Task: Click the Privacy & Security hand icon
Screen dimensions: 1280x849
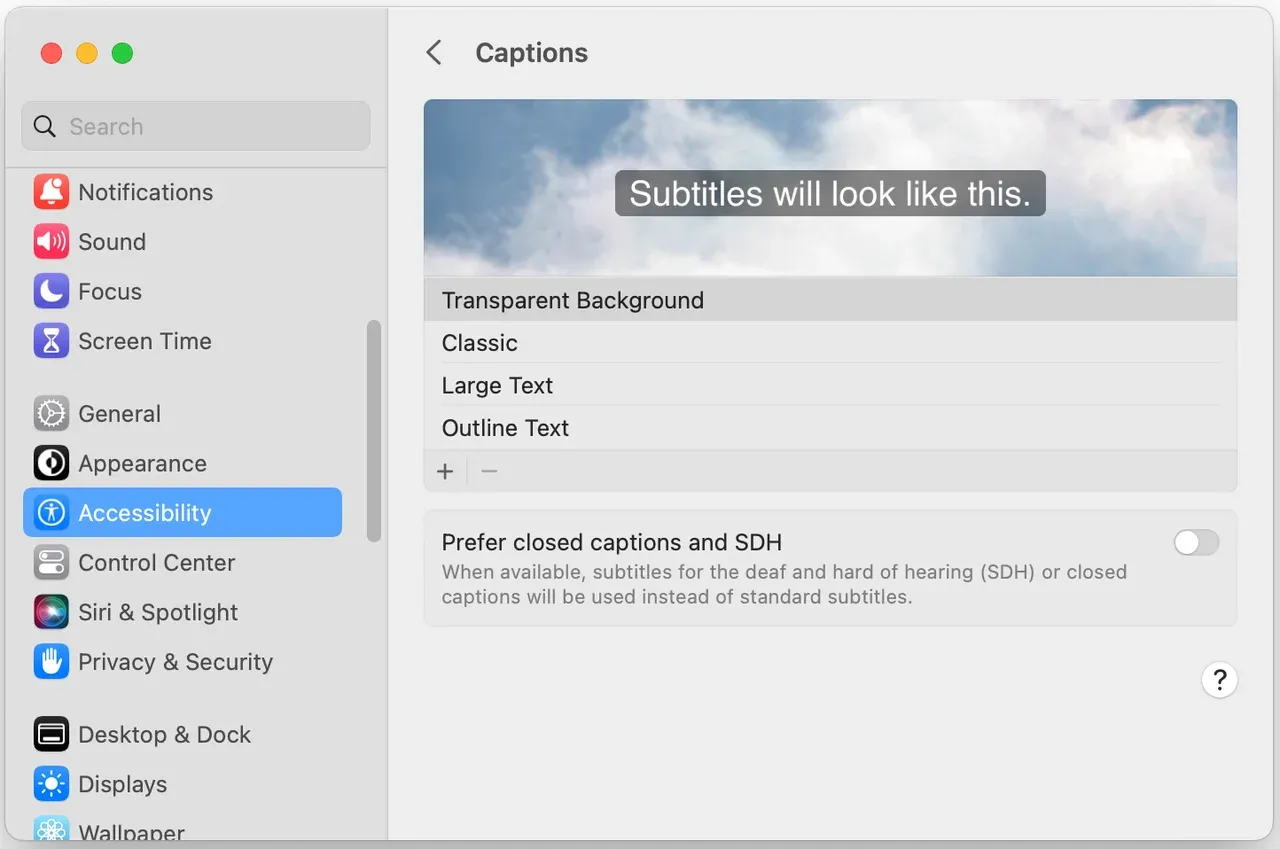Action: coord(51,662)
